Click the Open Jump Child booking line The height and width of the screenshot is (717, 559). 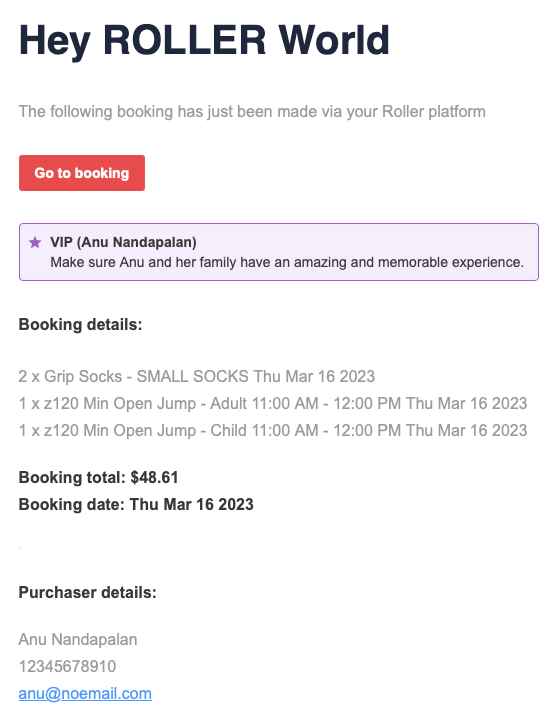coord(273,430)
